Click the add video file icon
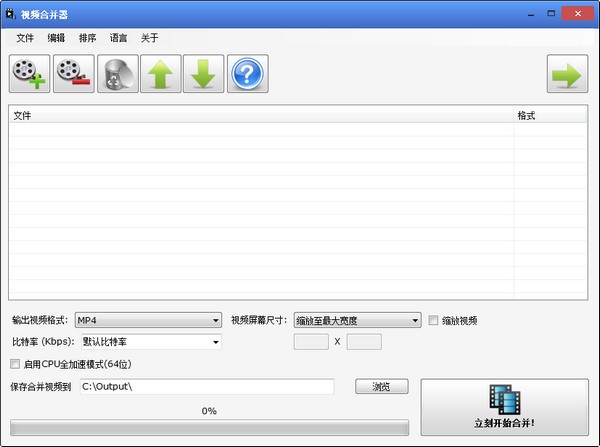The height and width of the screenshot is (447, 600). click(29, 73)
